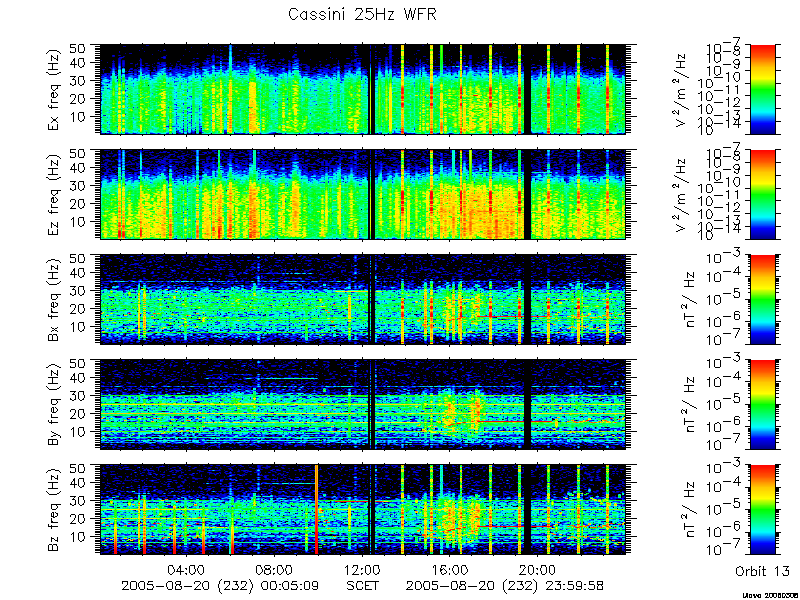
Task: Click the Bz spectrogram panel
Action: point(363,510)
